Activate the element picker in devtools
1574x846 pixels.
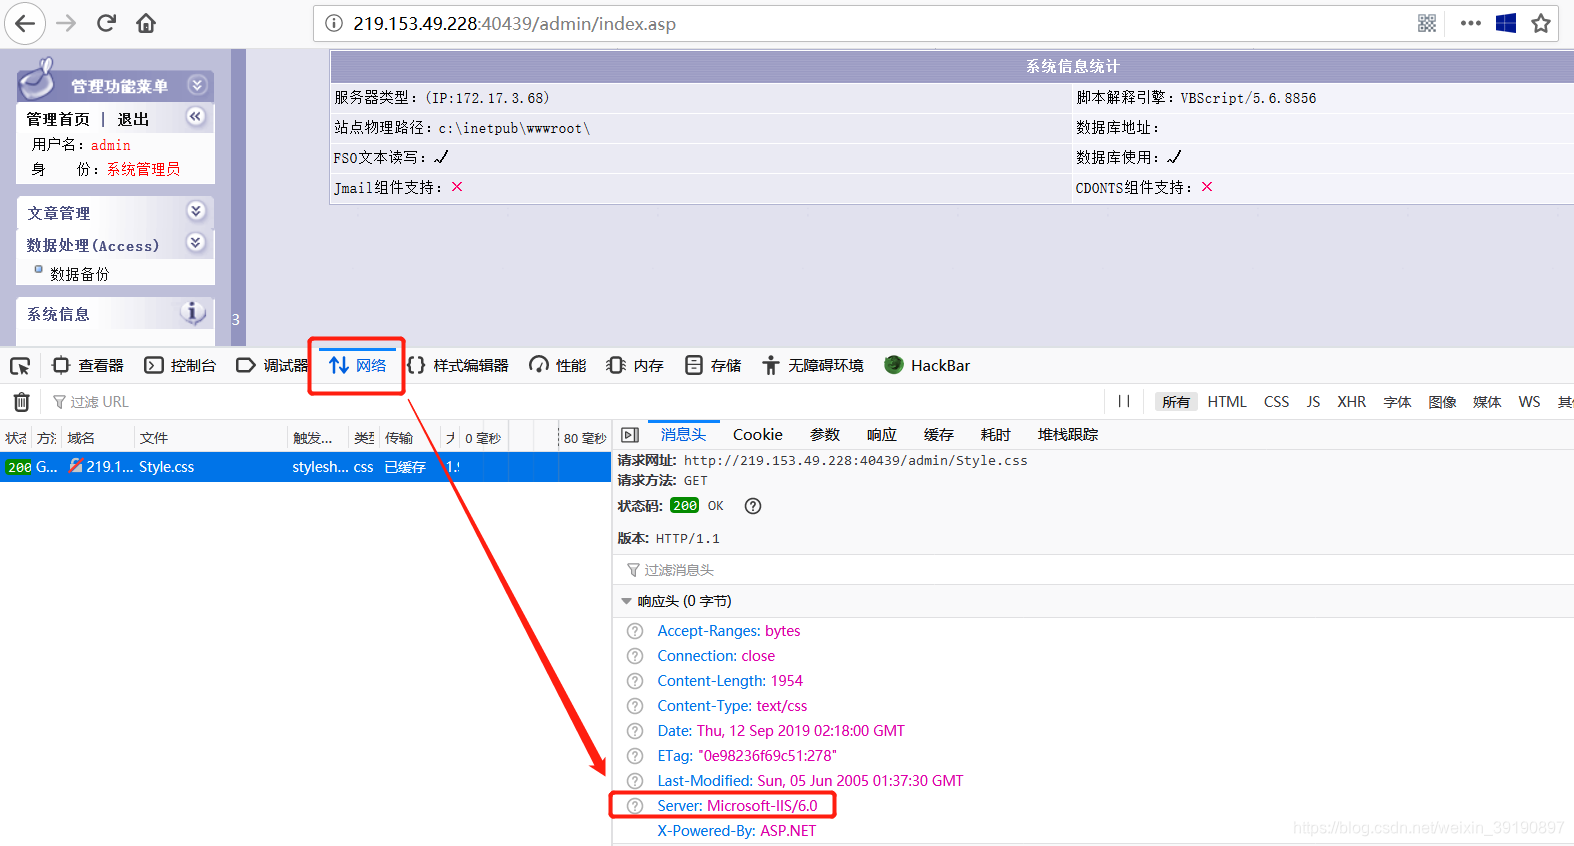[x=20, y=366]
